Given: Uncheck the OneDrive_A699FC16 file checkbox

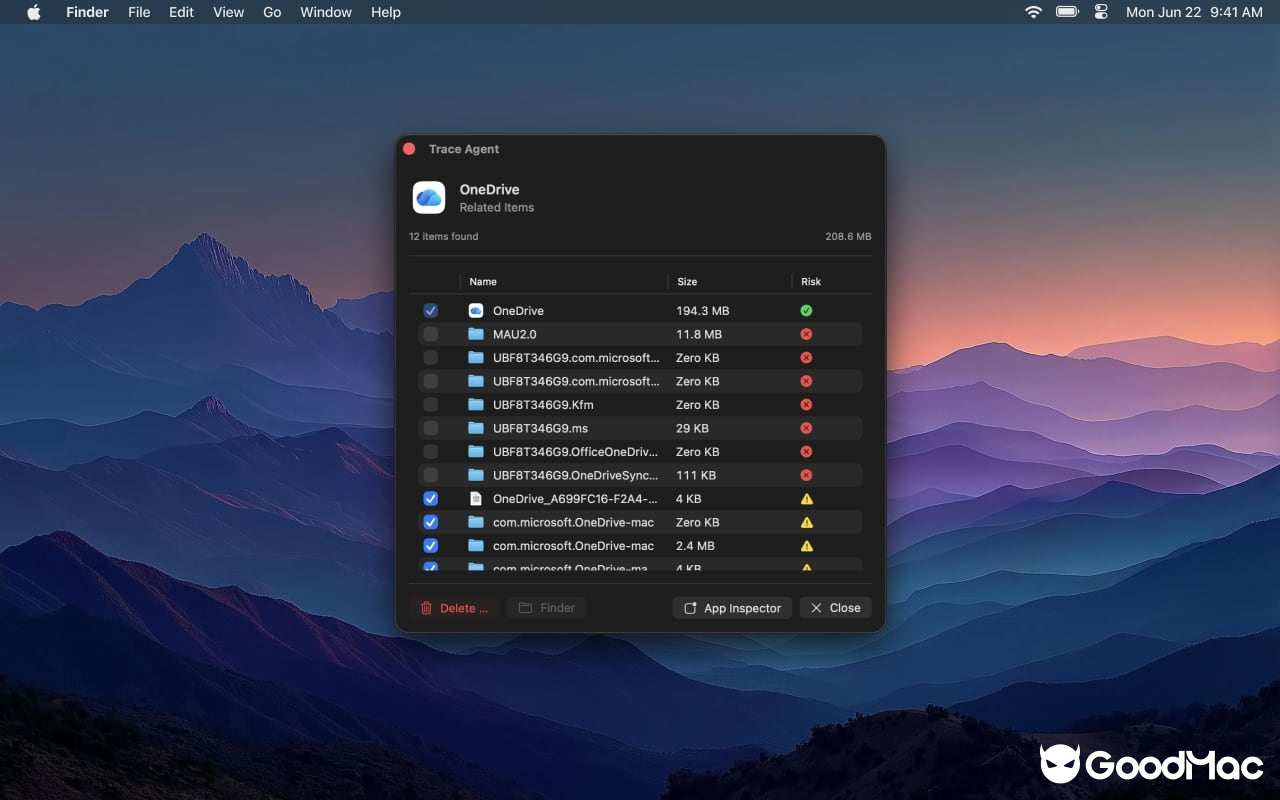Looking at the screenshot, I should (430, 499).
